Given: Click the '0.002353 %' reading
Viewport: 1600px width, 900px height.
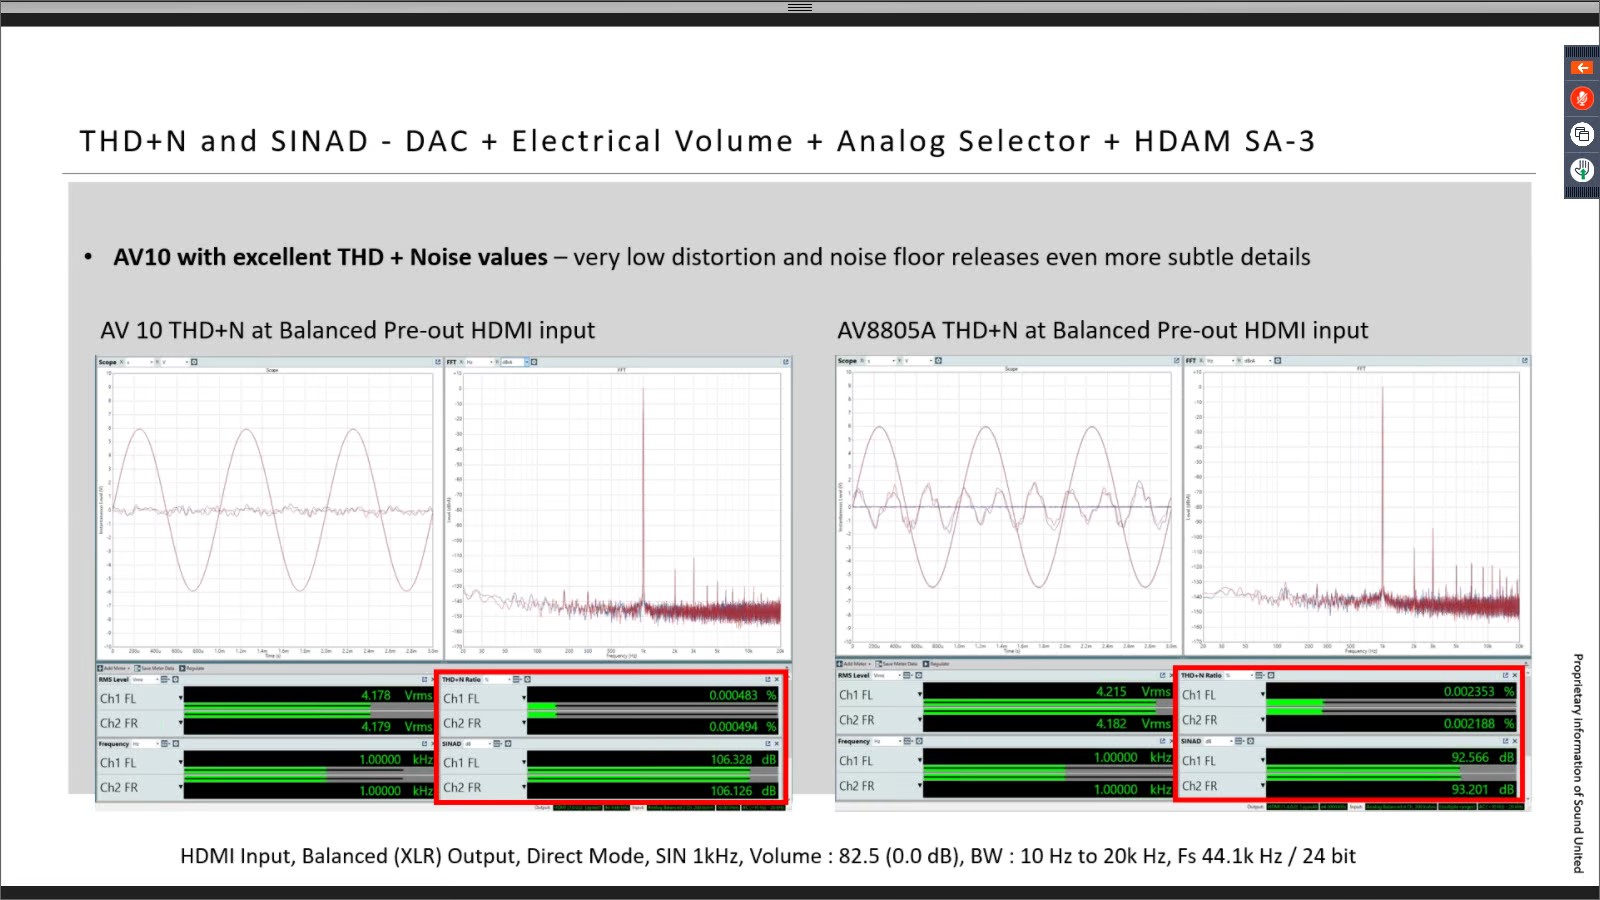Looking at the screenshot, I should (x=1479, y=691).
